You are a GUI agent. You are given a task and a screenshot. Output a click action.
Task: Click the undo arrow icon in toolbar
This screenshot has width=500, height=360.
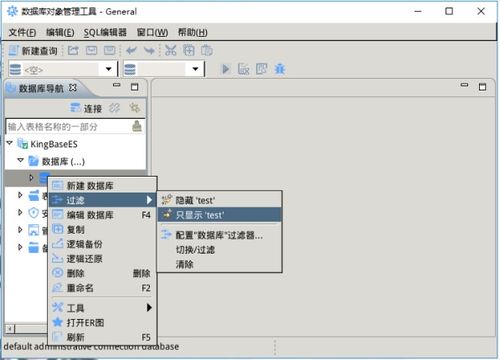pyautogui.click(x=131, y=51)
